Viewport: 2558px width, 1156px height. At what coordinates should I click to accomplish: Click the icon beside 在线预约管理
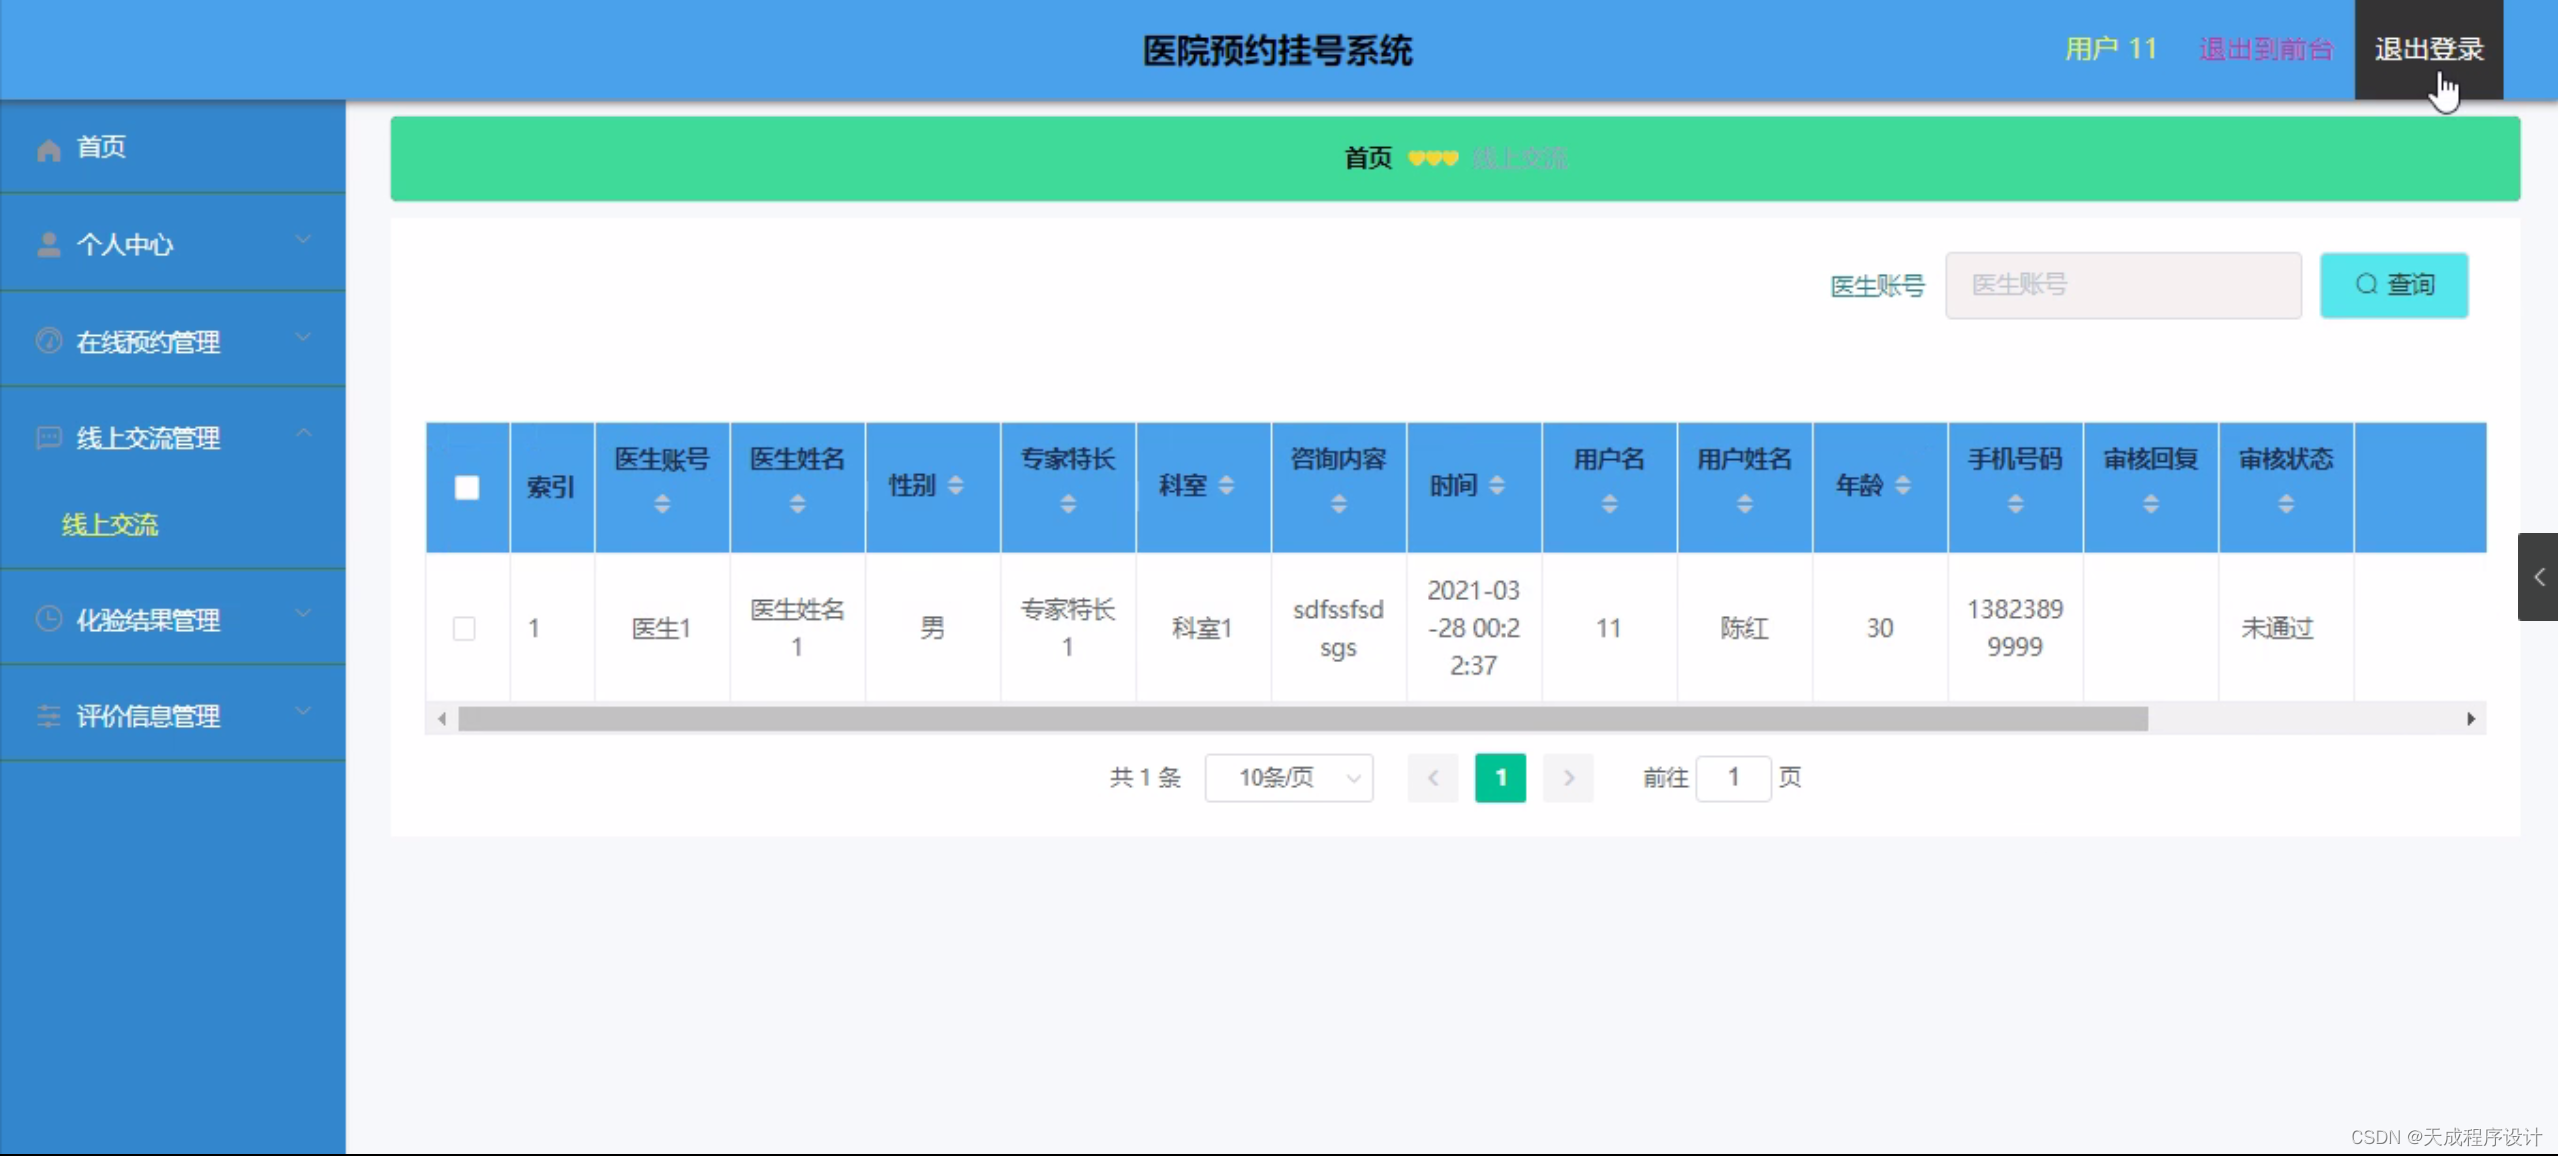[x=48, y=341]
